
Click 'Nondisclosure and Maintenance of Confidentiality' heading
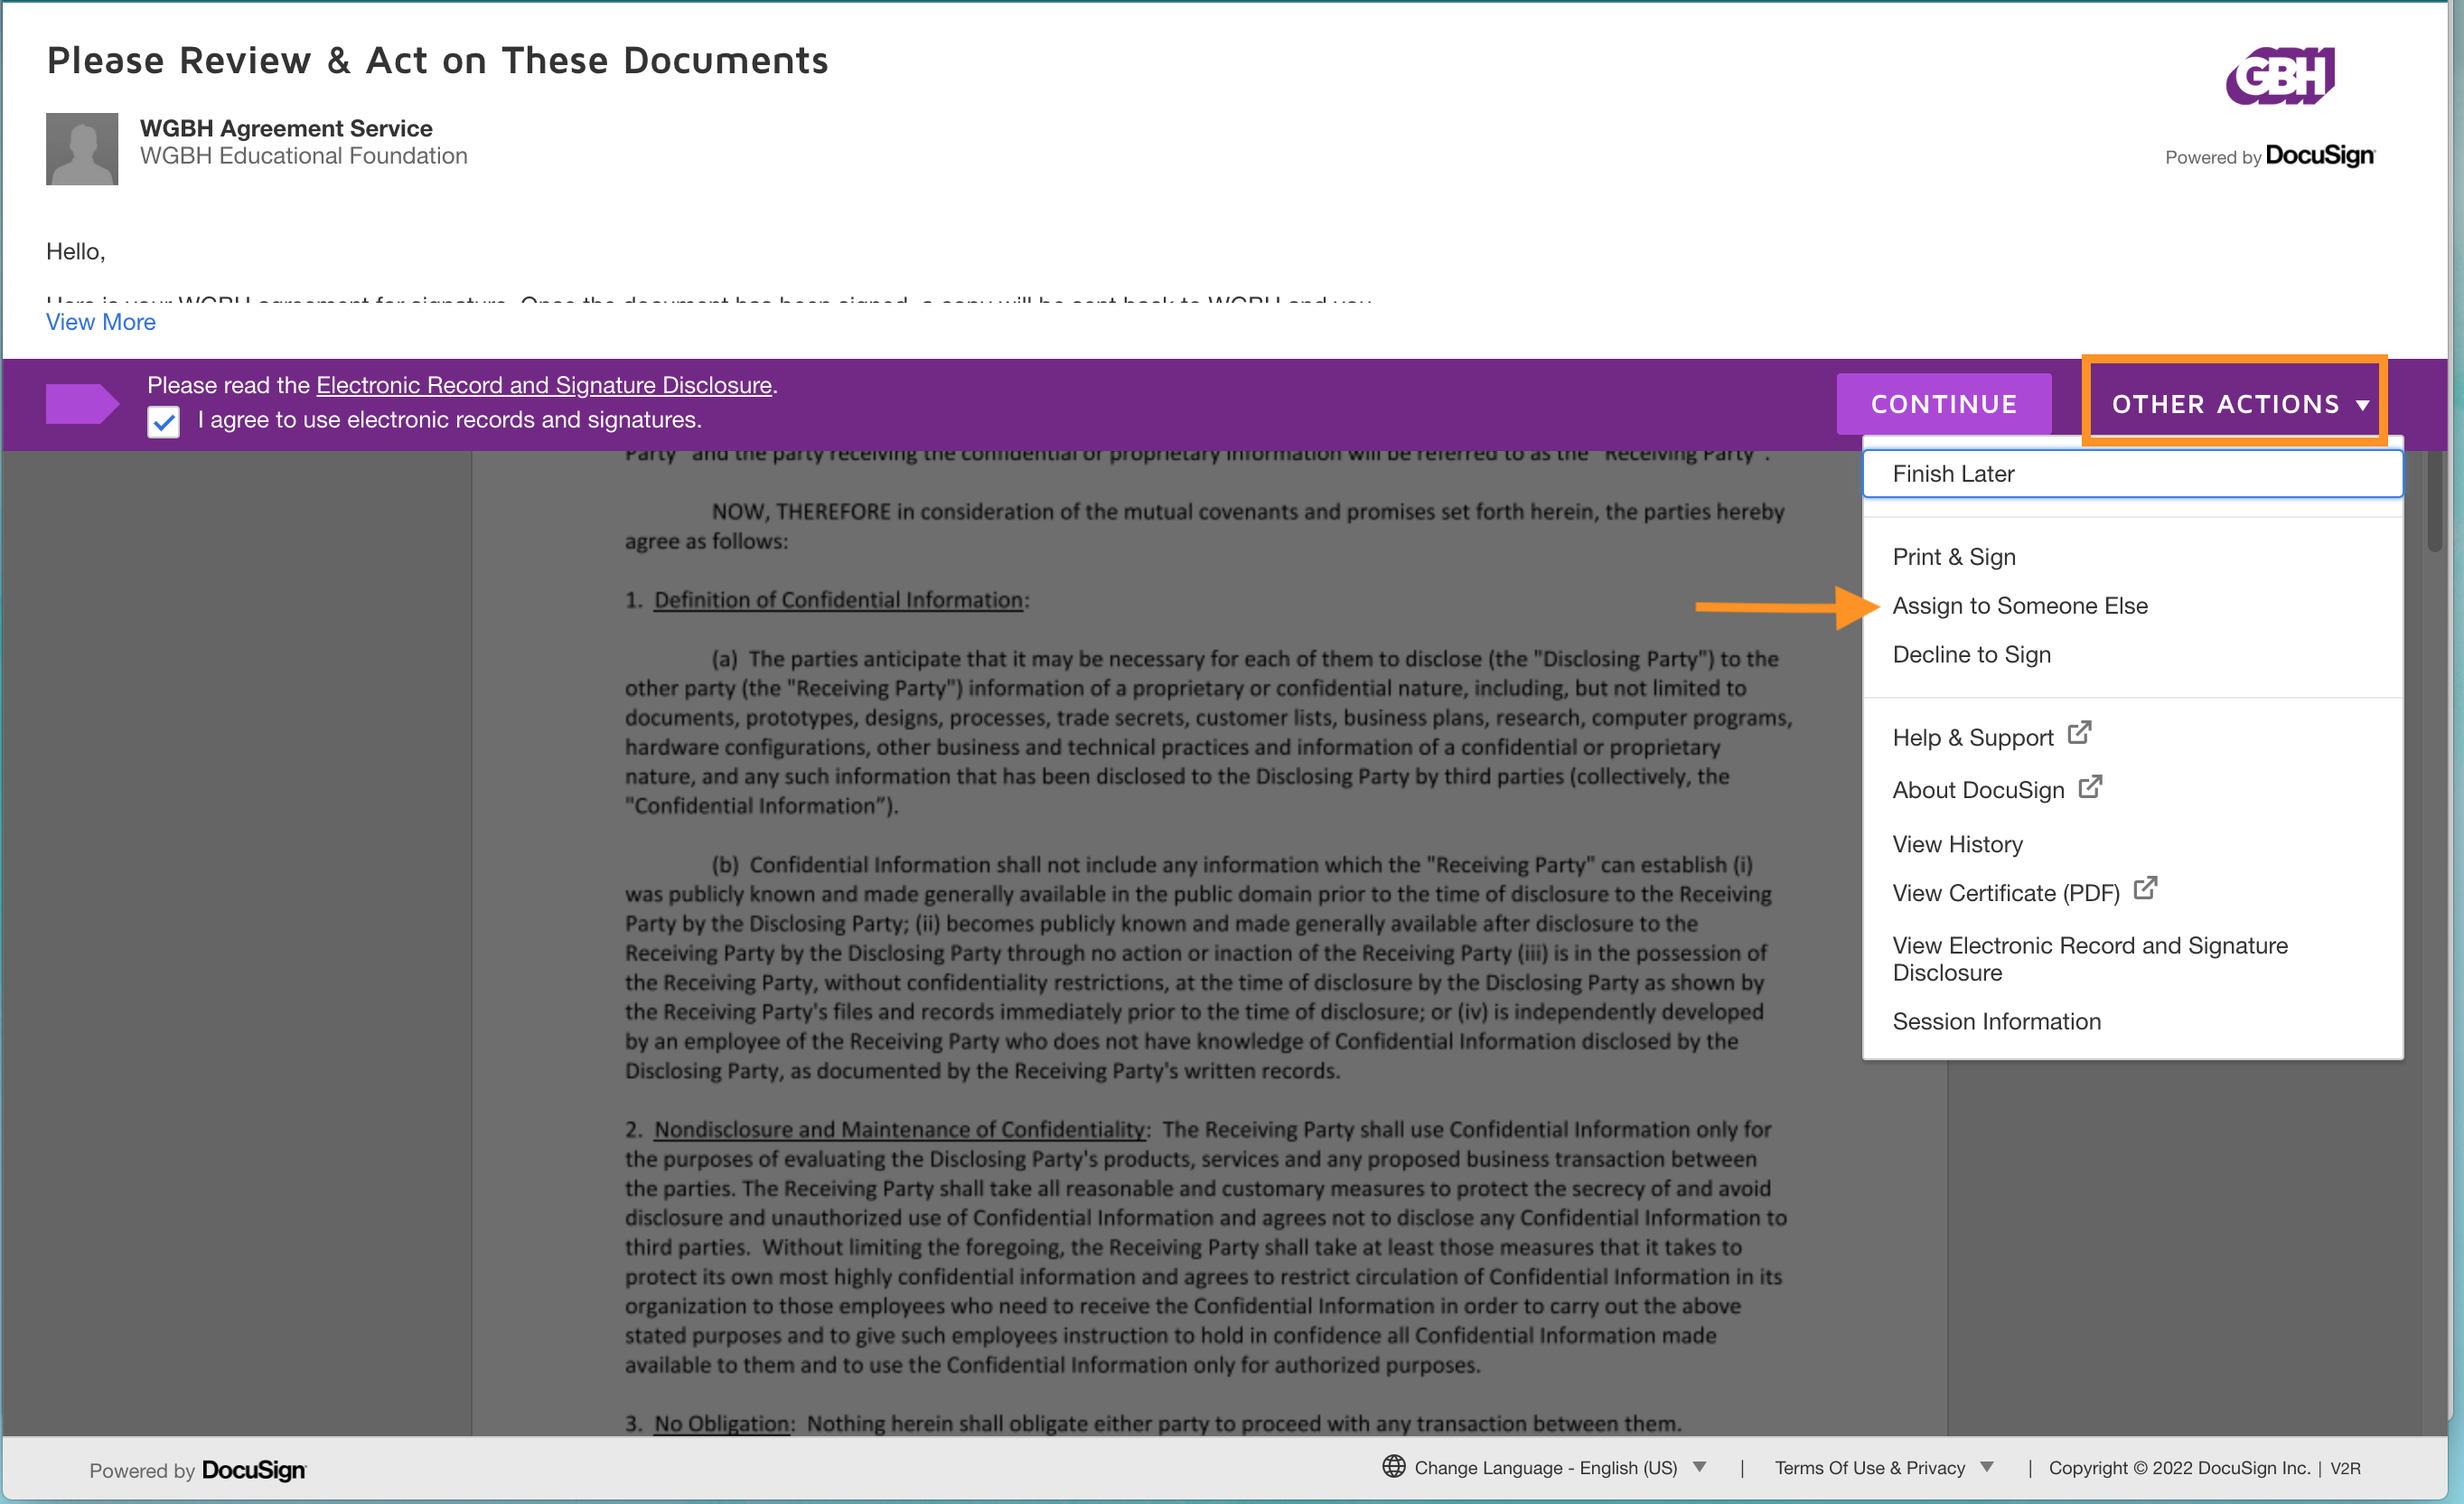[899, 1129]
